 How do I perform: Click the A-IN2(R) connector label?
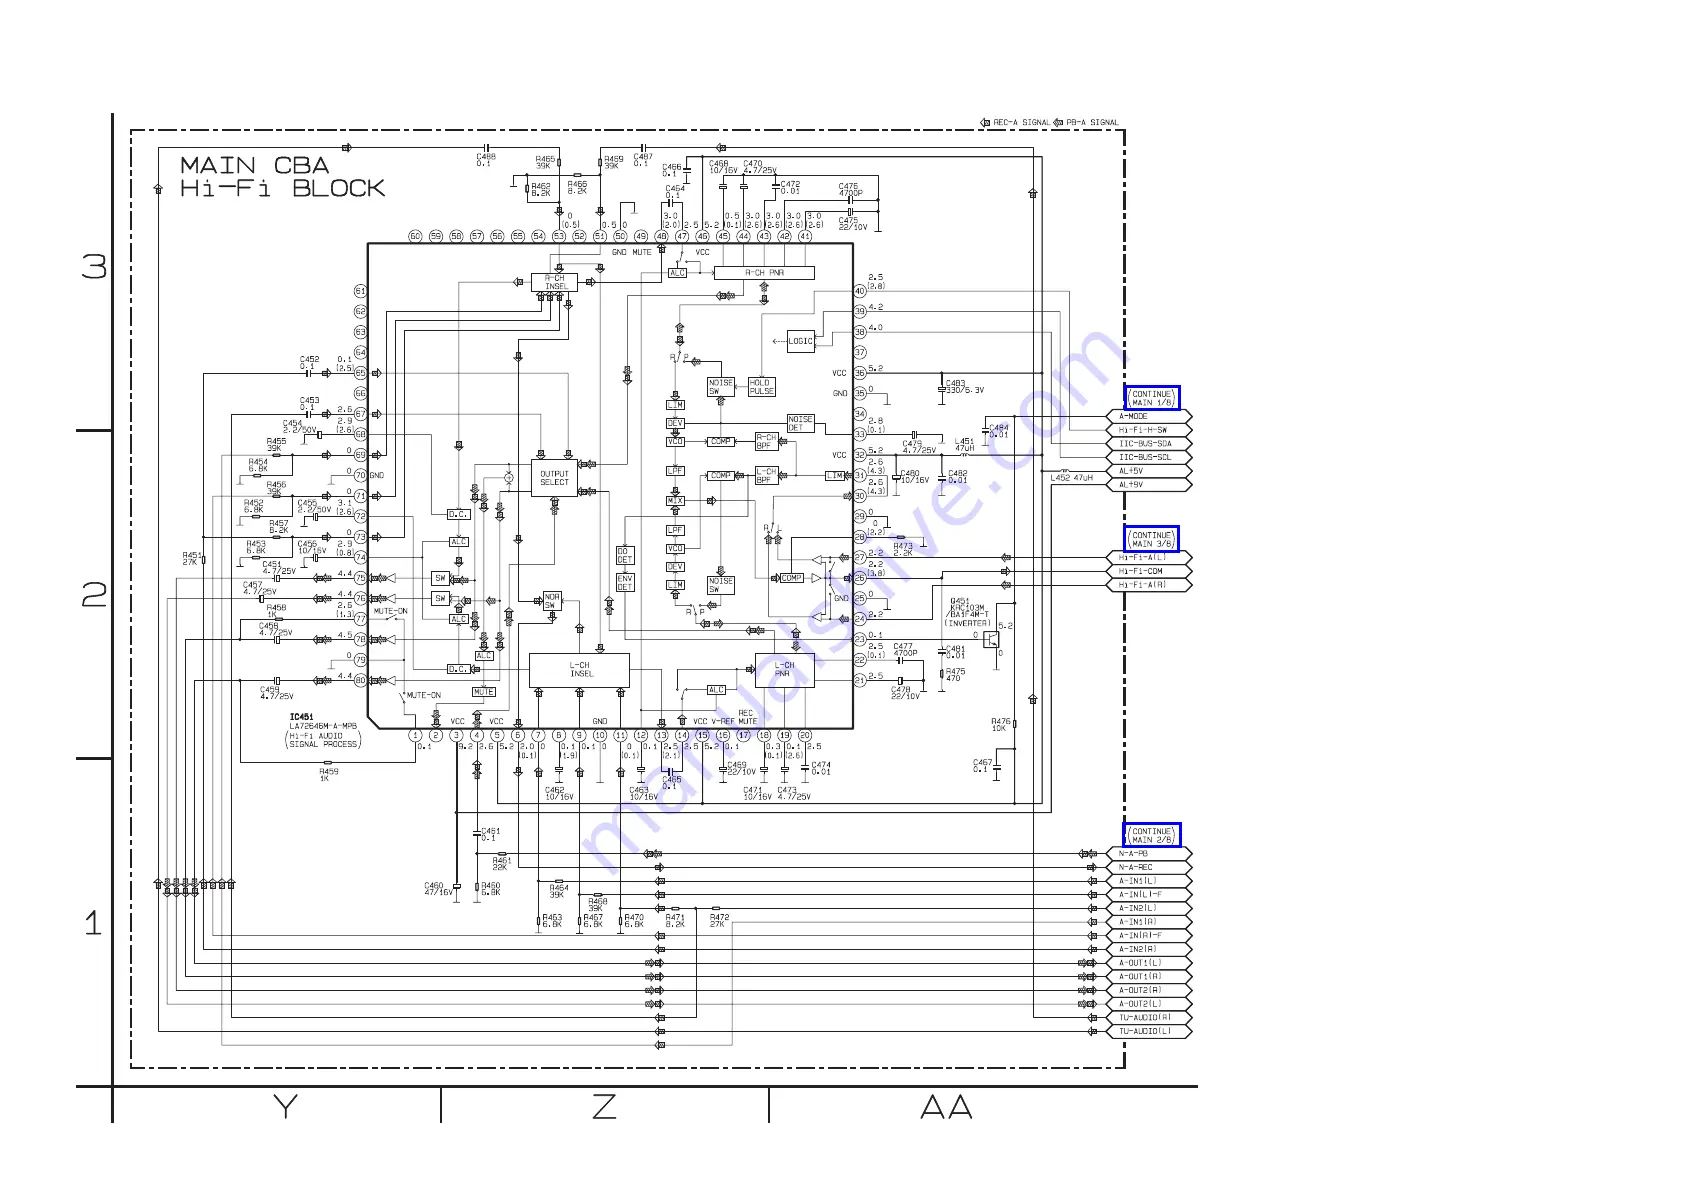[x=1149, y=949]
